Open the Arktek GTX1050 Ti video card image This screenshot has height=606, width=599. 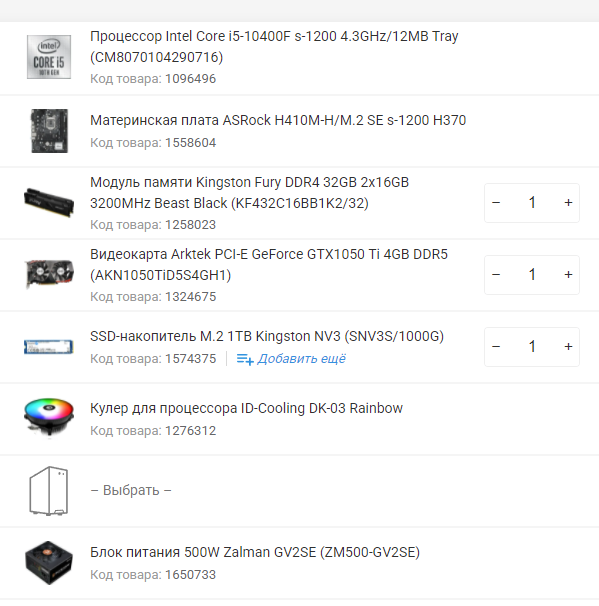point(49,274)
